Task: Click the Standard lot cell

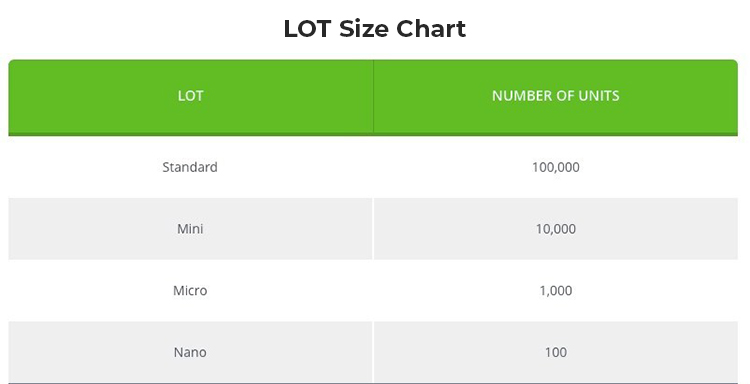Action: click(190, 167)
